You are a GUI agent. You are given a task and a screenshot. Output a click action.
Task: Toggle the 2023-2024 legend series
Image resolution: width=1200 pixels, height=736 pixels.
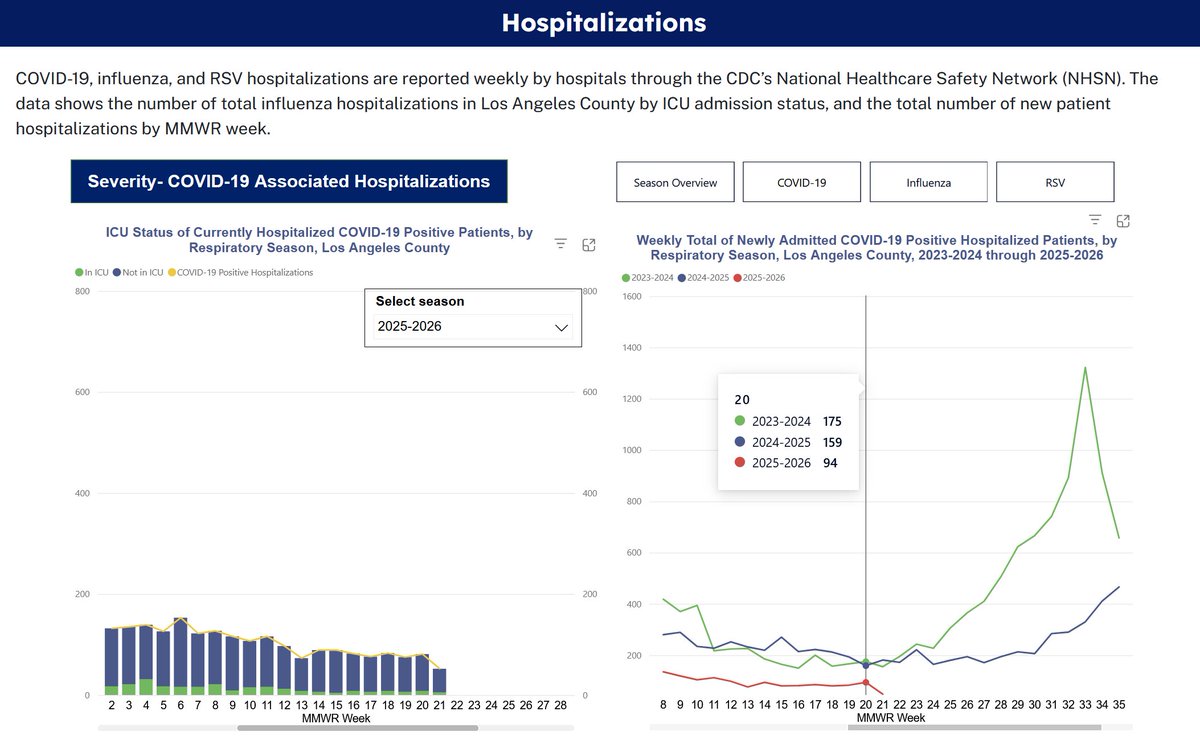pyautogui.click(x=647, y=277)
